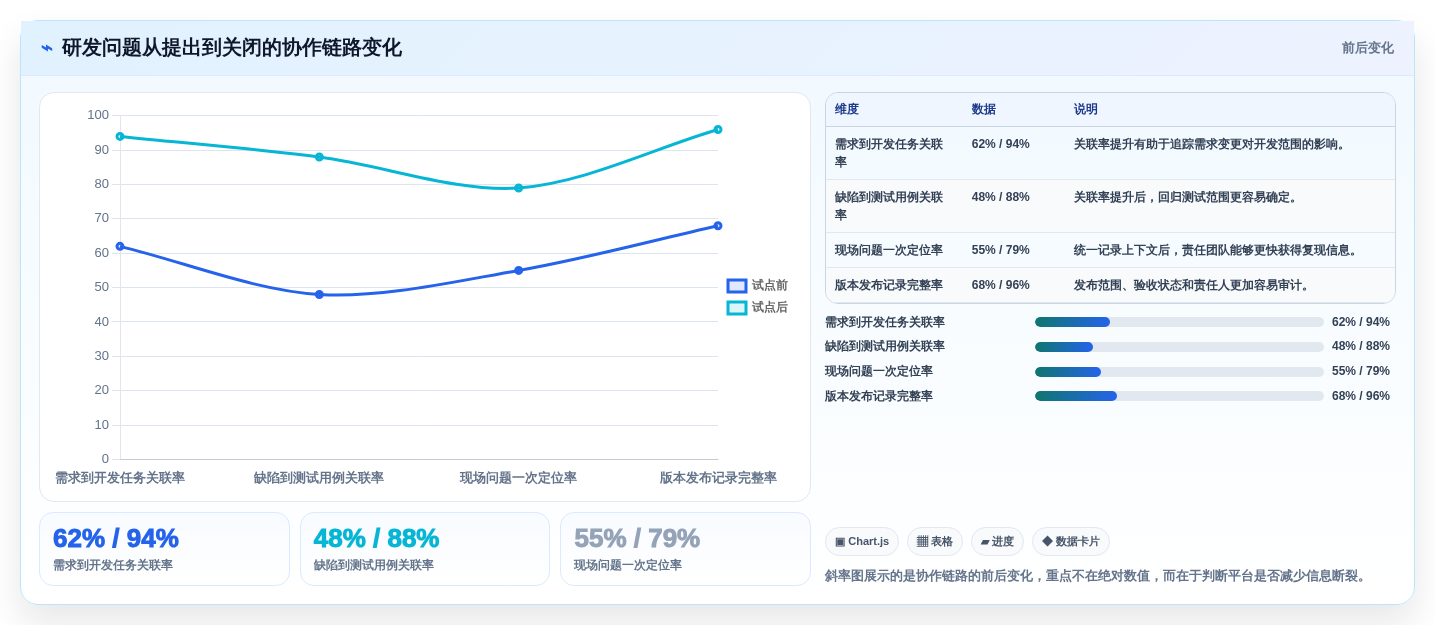Viewport: 1435px width, 625px height.
Task: Click the 说明 column header
Action: click(1086, 110)
